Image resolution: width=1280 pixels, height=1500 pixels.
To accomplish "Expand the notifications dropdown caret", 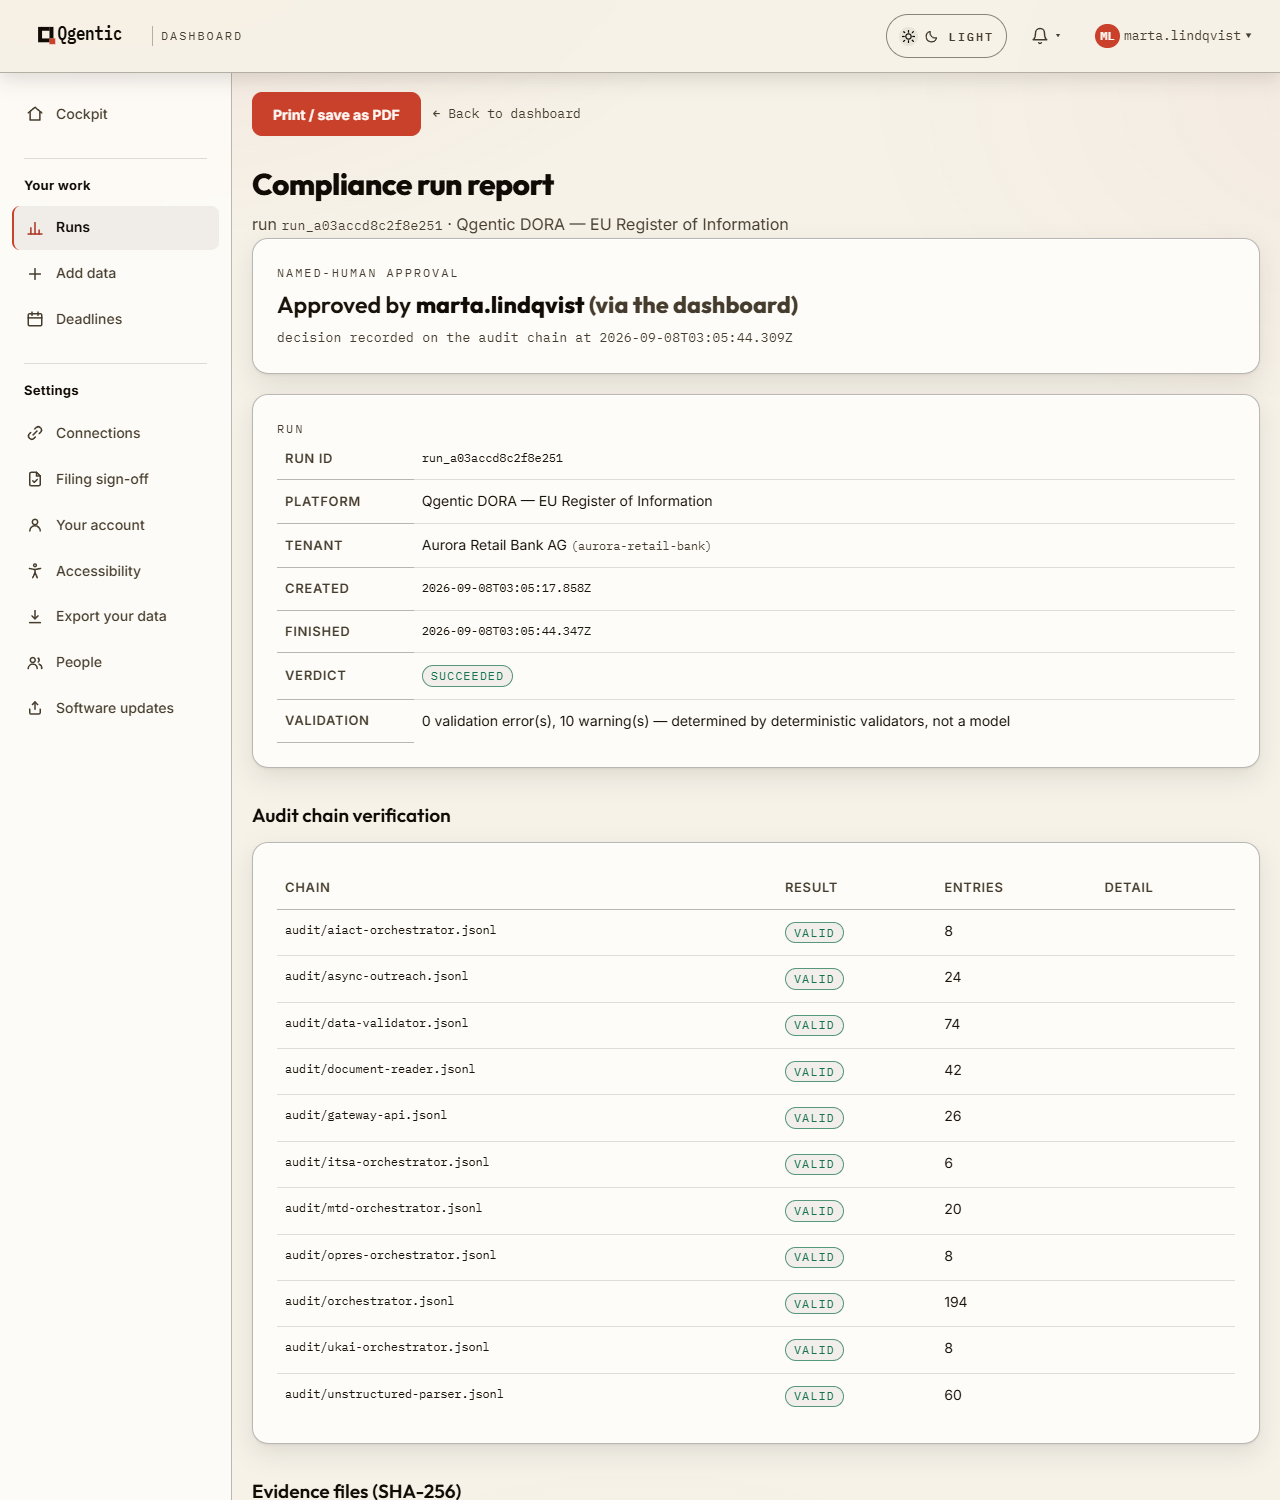I will click(1058, 36).
